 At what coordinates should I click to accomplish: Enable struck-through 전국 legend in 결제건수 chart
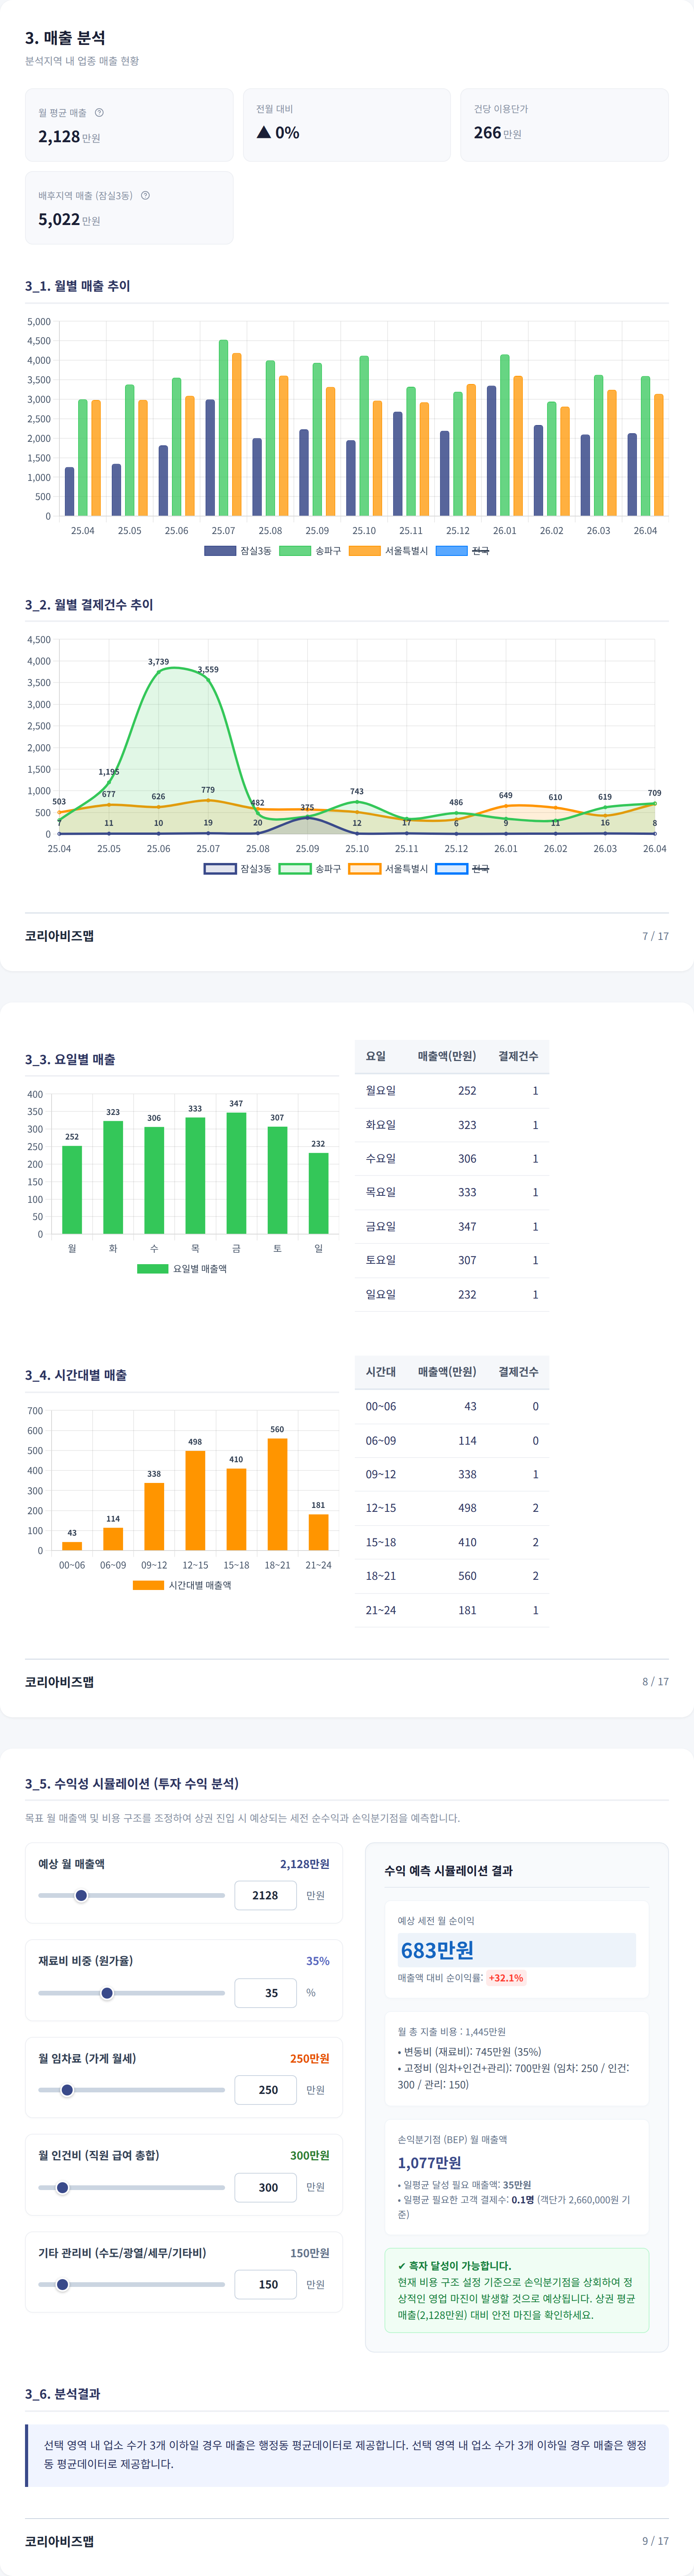coord(462,869)
